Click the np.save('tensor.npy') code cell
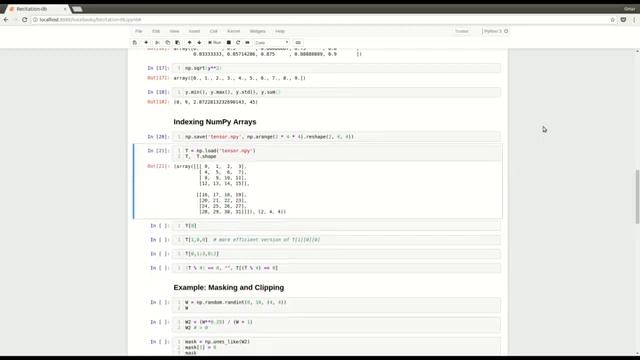The width and height of the screenshot is (640, 360). (x=336, y=137)
